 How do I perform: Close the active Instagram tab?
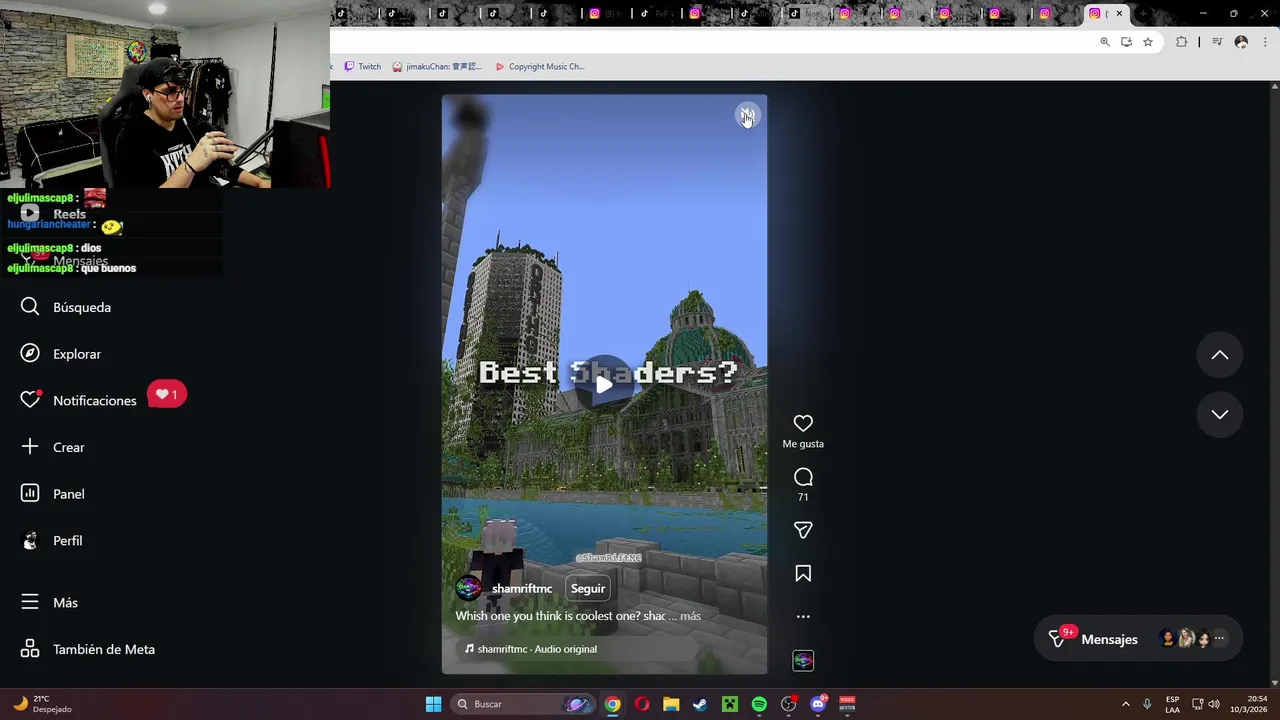click(1119, 14)
